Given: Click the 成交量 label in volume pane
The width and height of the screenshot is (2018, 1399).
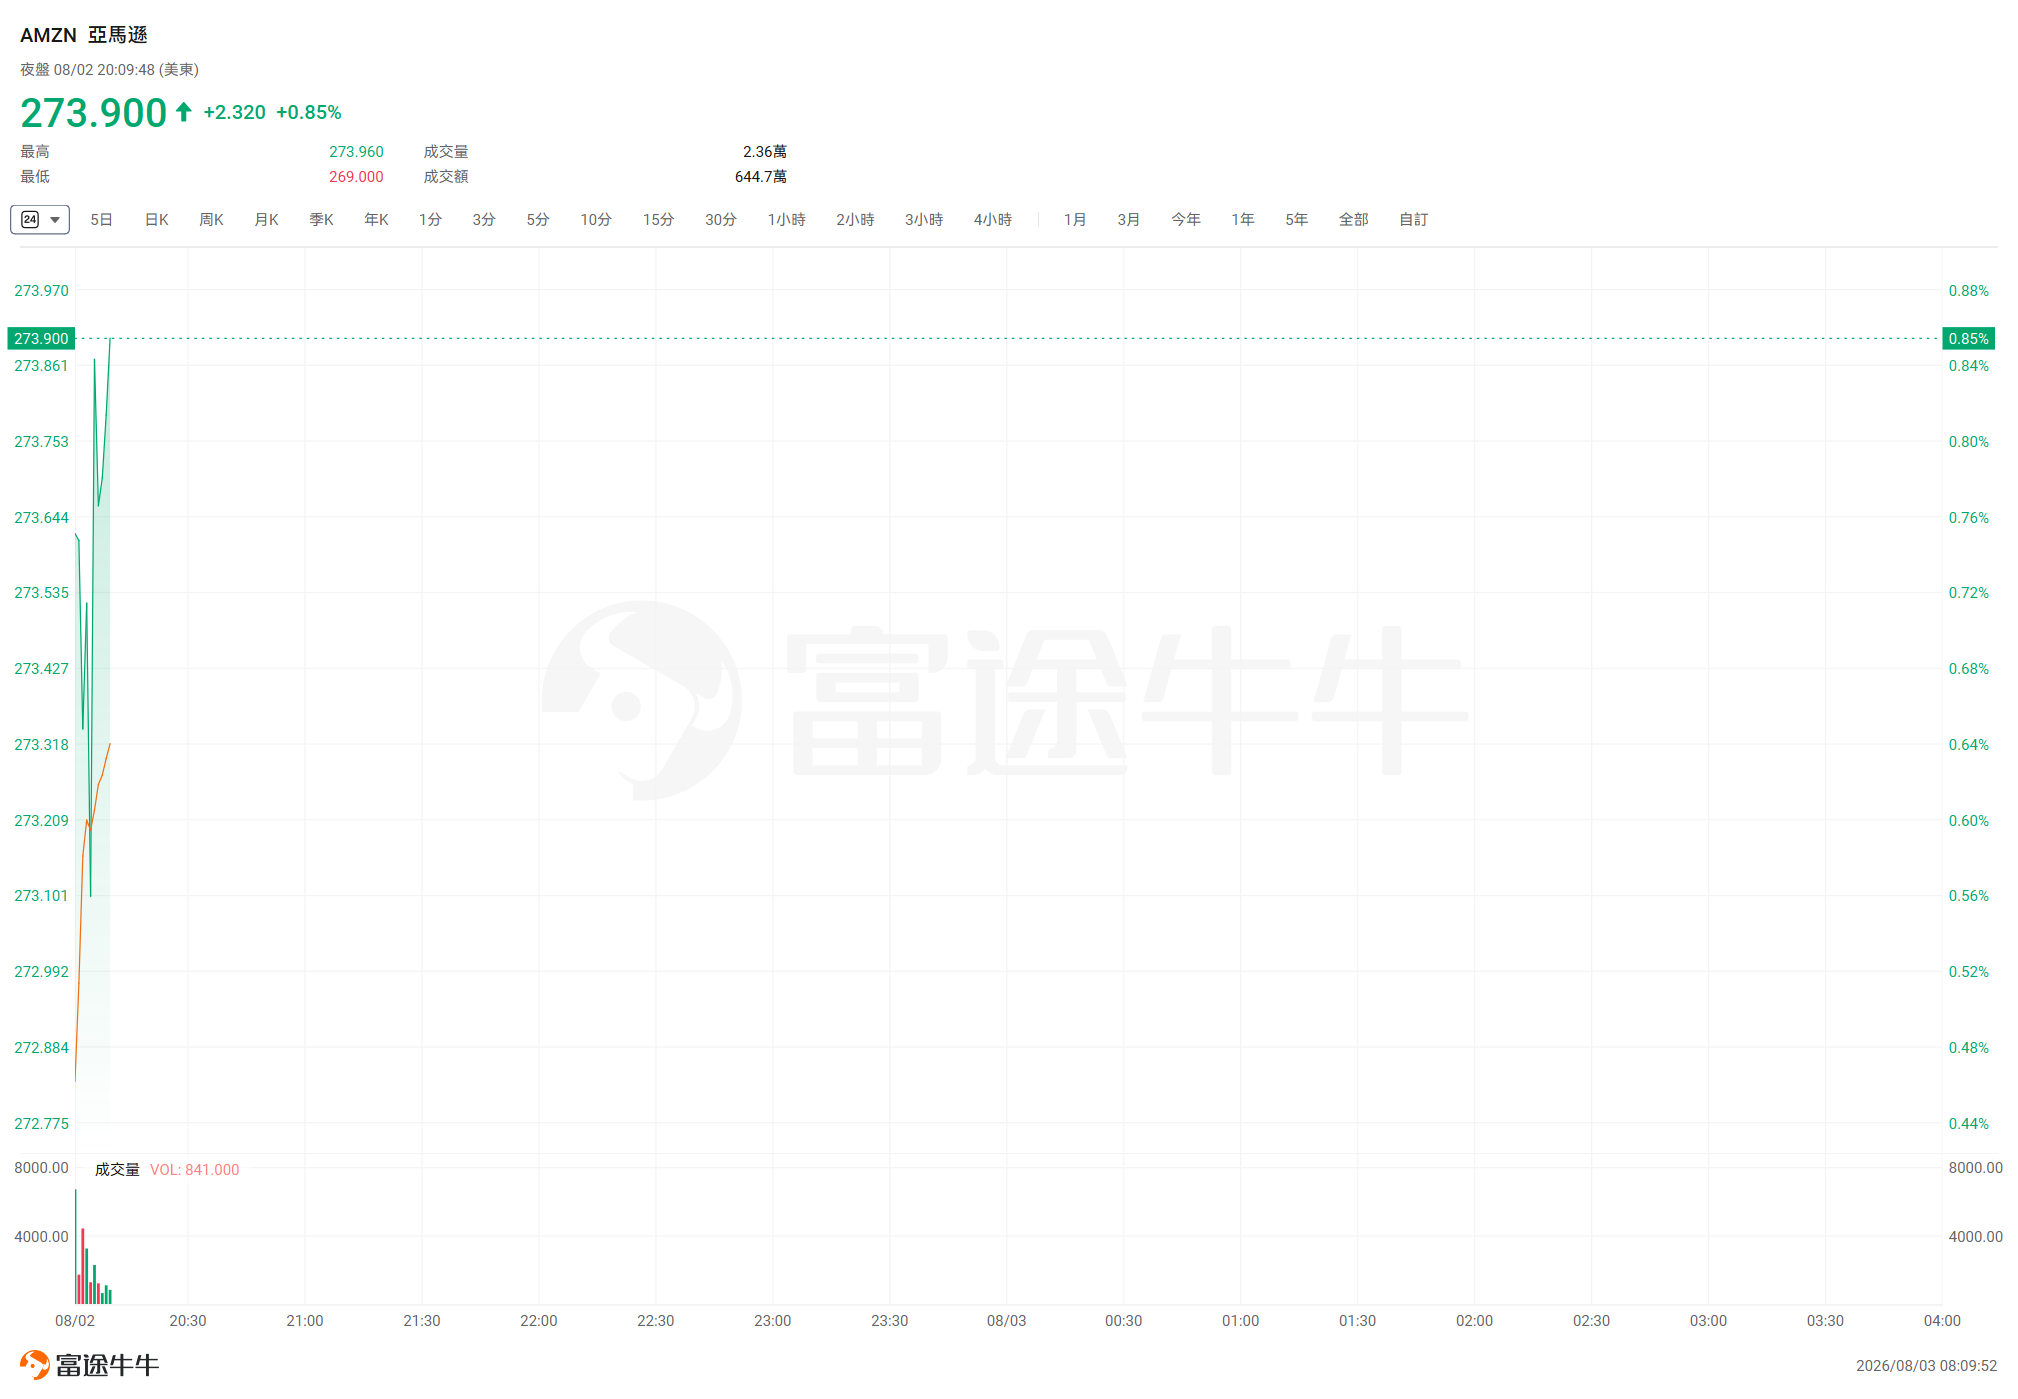Looking at the screenshot, I should (117, 1170).
